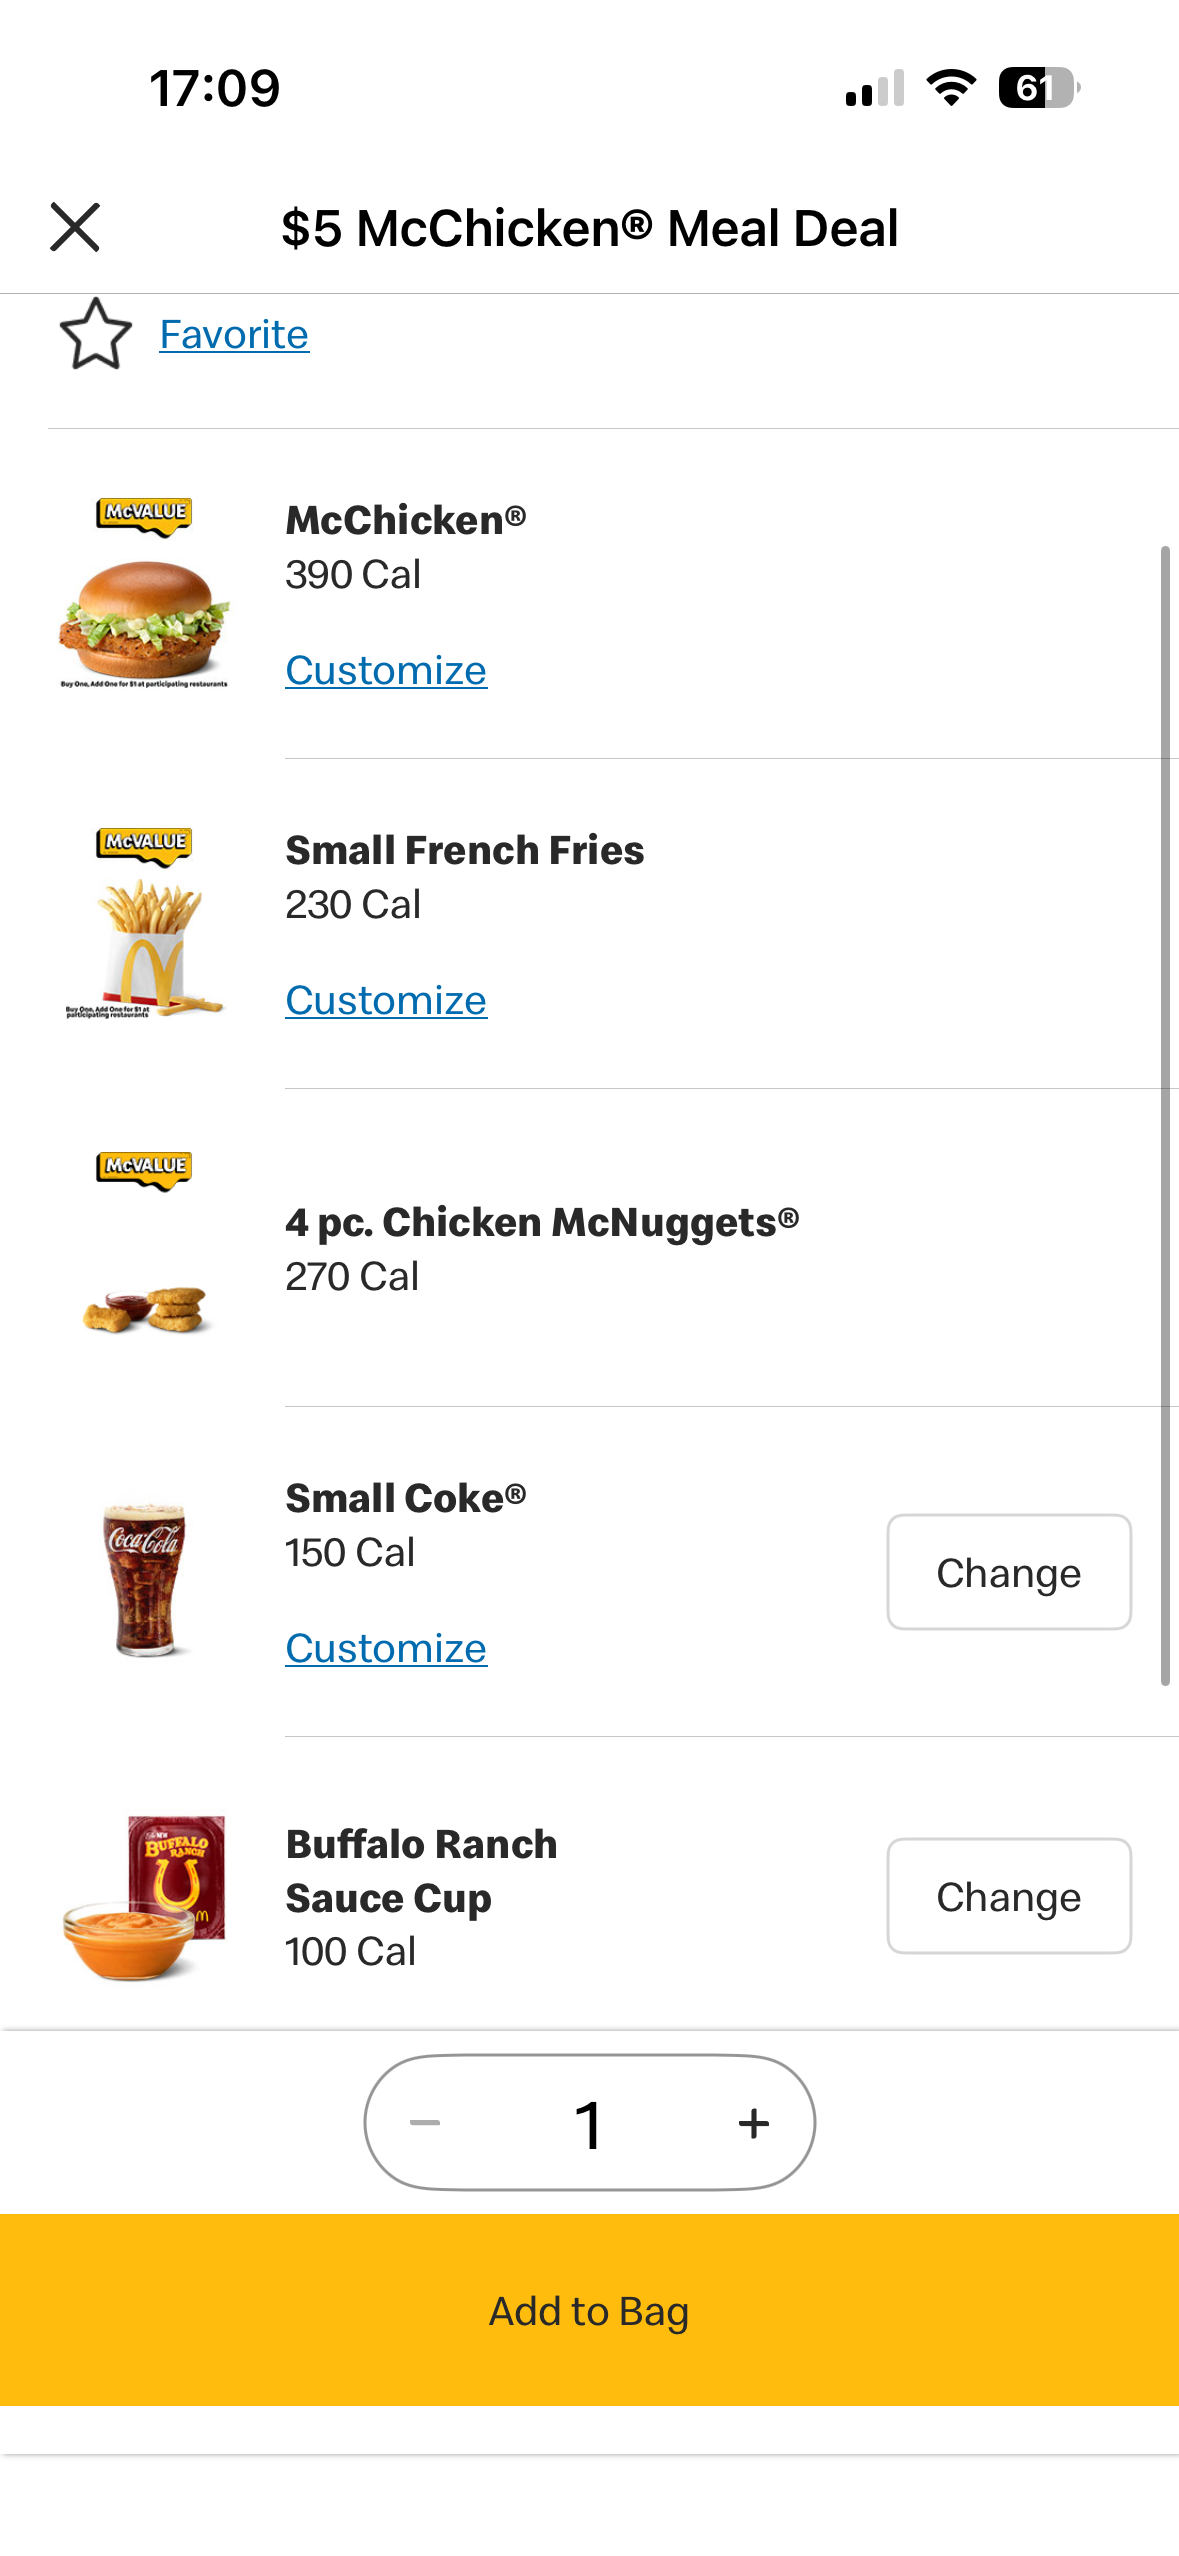Close the meal deal screen with X
Screen dimensions: 1179x2556
click(75, 228)
